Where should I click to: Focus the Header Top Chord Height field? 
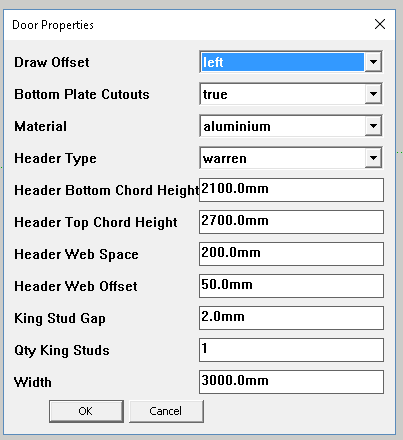(x=291, y=222)
